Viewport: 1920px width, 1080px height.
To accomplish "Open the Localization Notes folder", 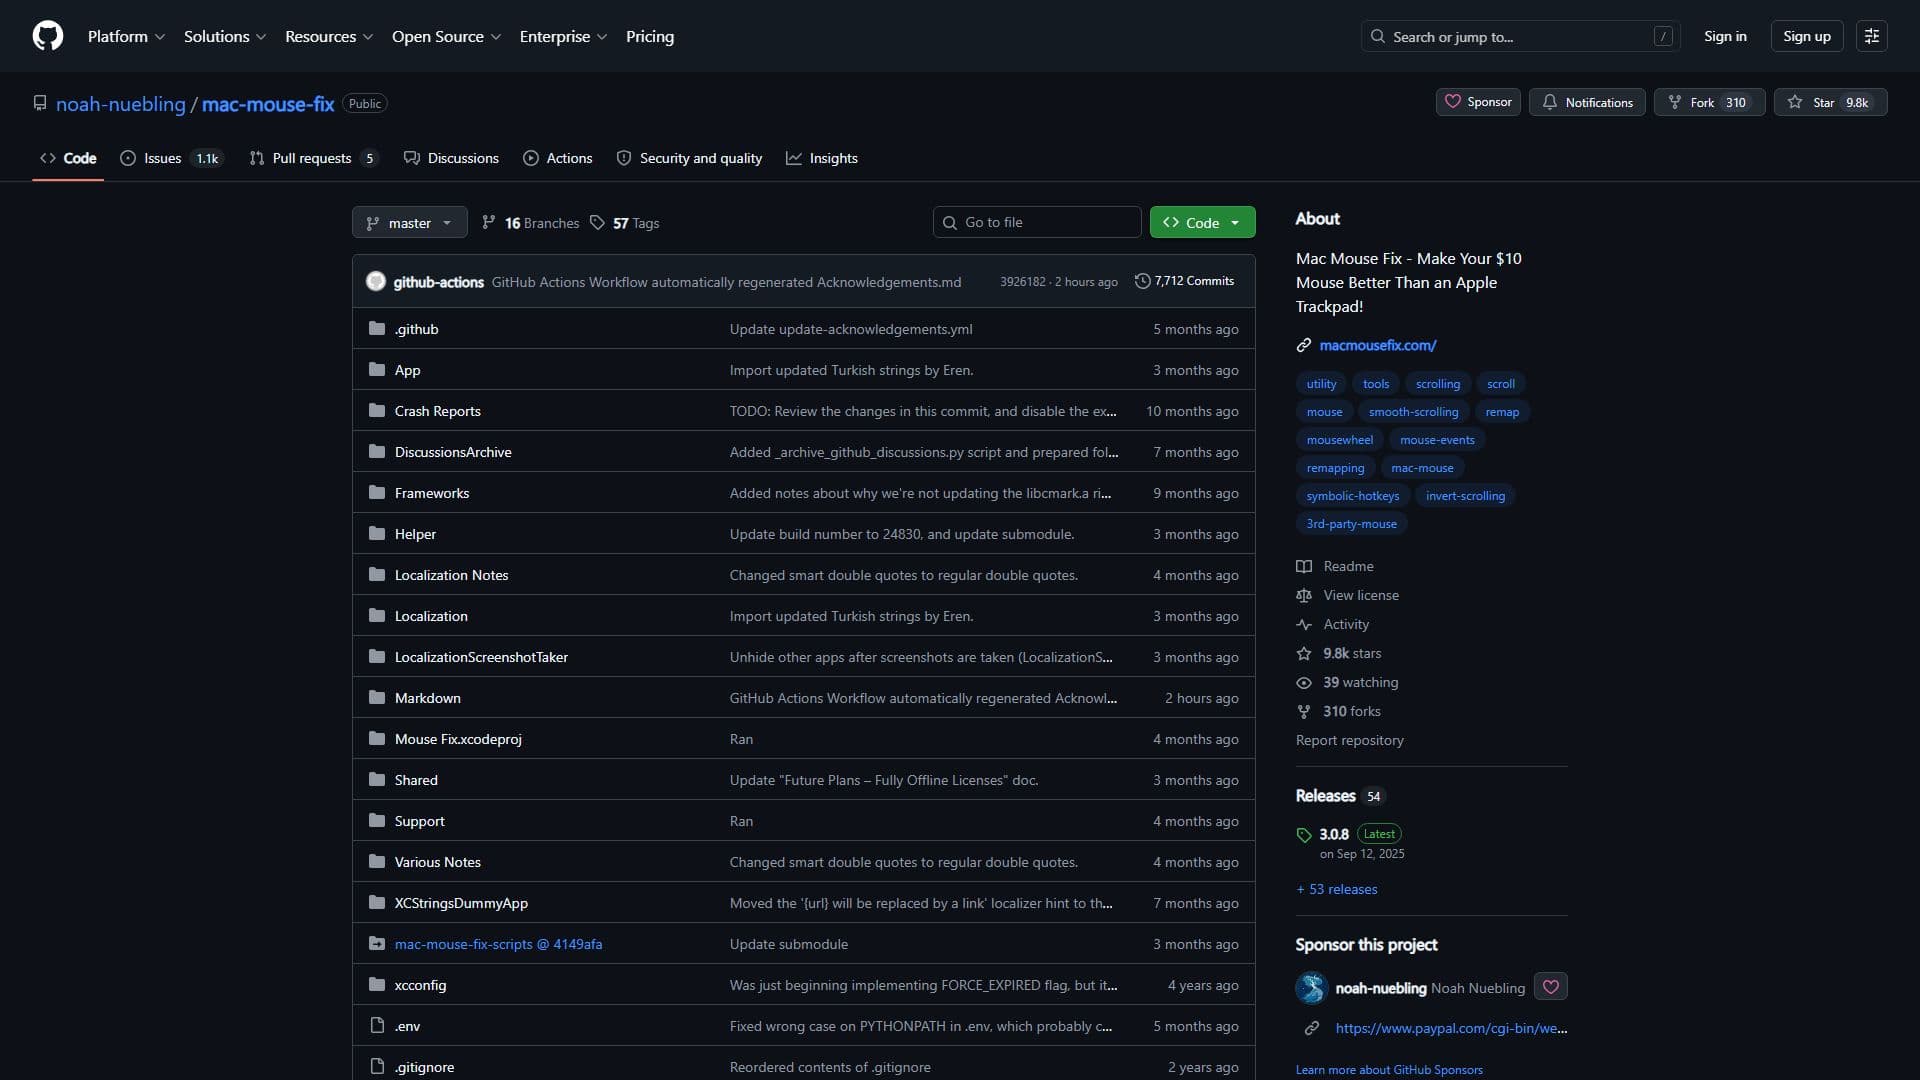I will 452,575.
